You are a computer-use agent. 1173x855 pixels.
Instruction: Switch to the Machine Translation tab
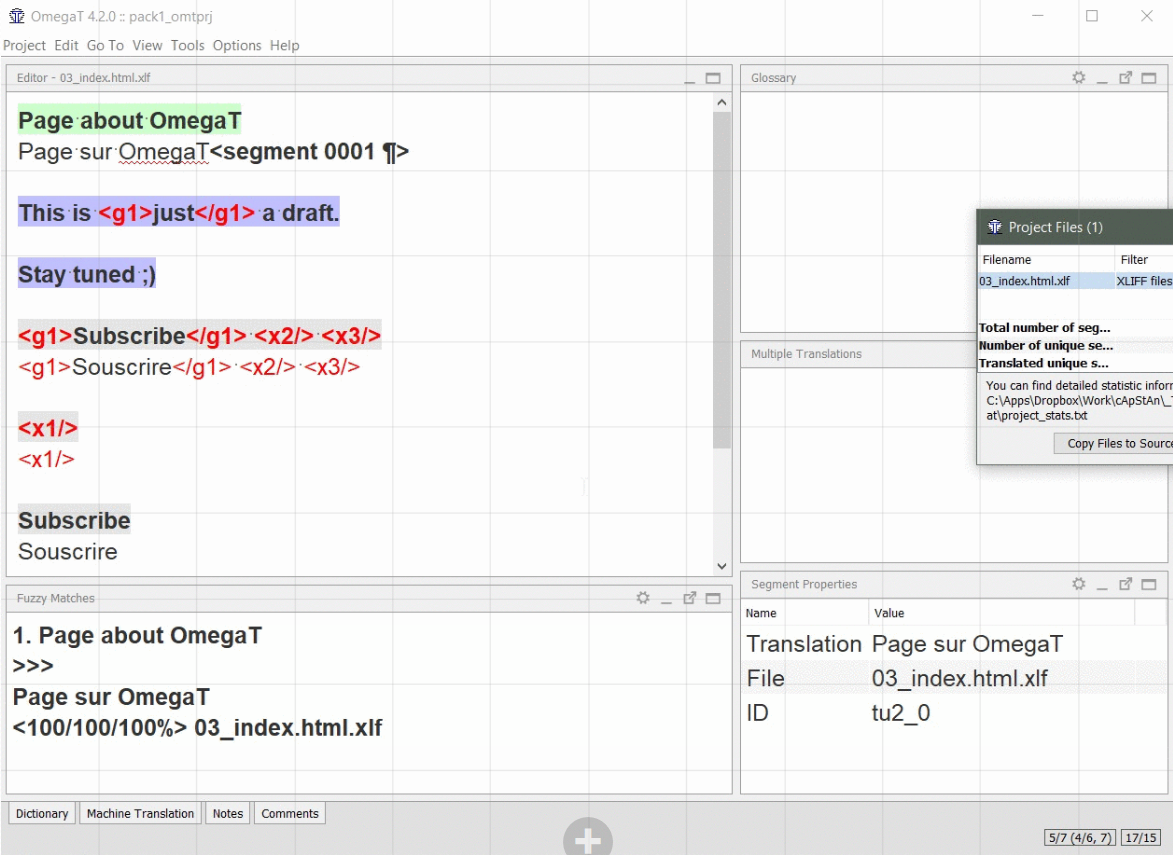click(140, 813)
